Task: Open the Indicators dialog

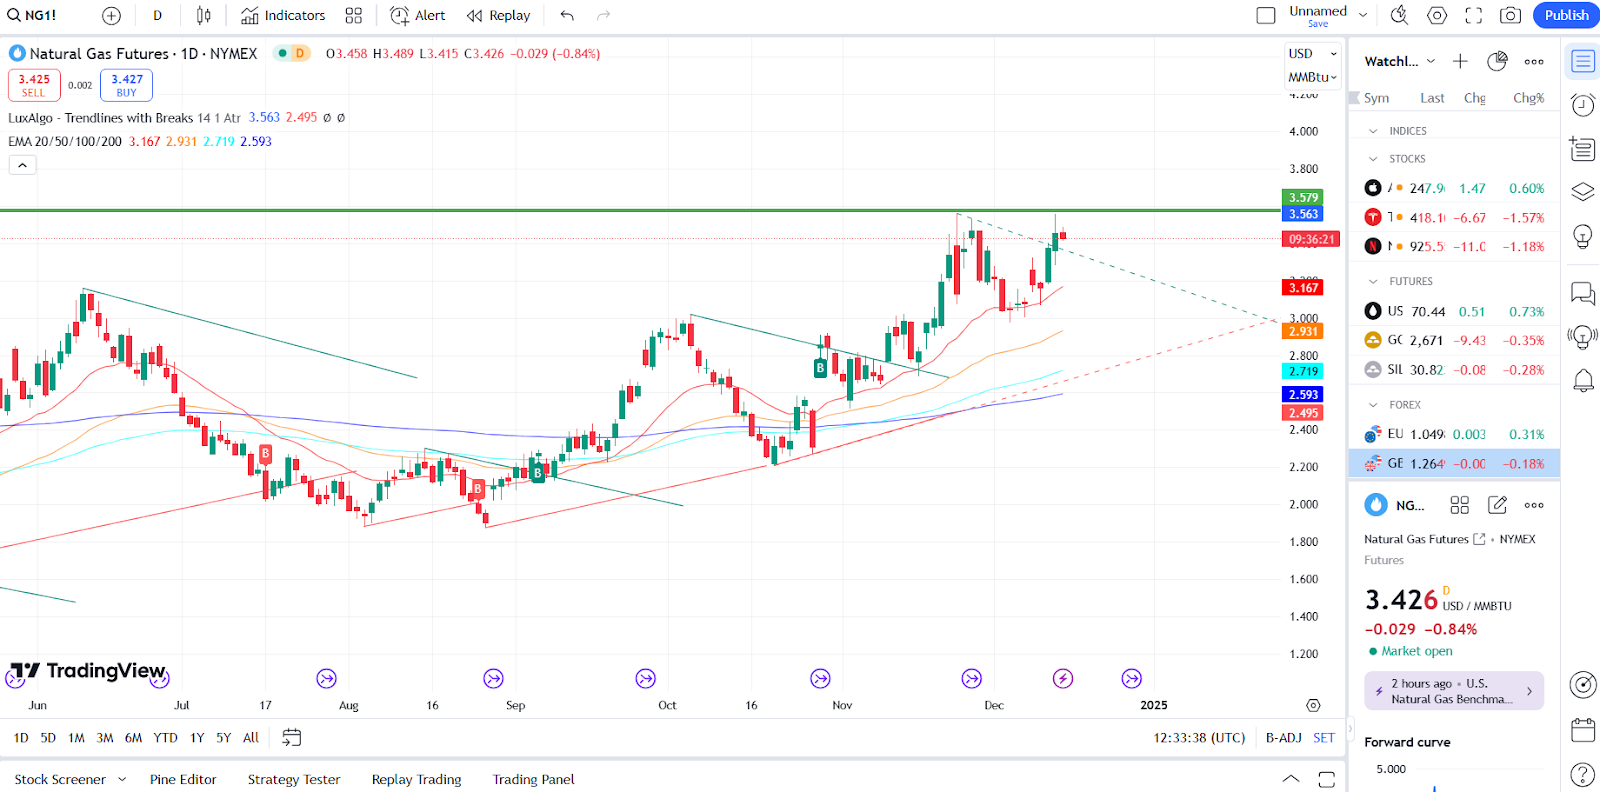Action: [283, 15]
